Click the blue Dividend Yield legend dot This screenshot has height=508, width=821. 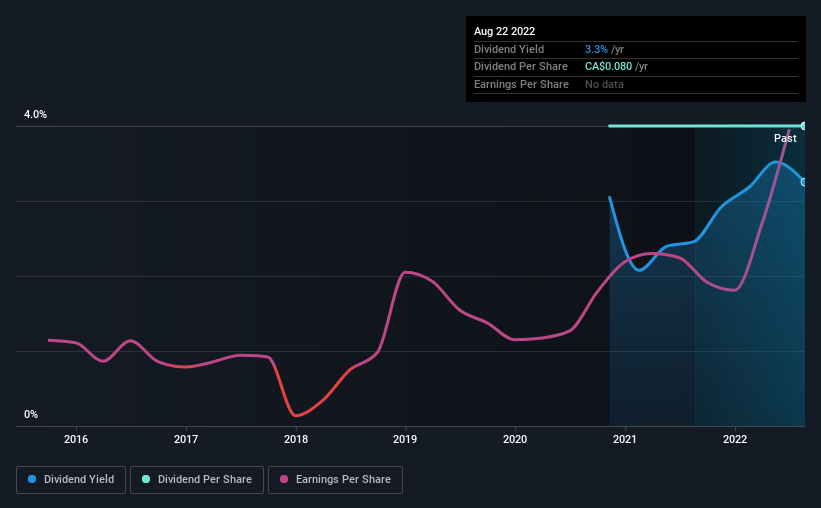tap(32, 479)
